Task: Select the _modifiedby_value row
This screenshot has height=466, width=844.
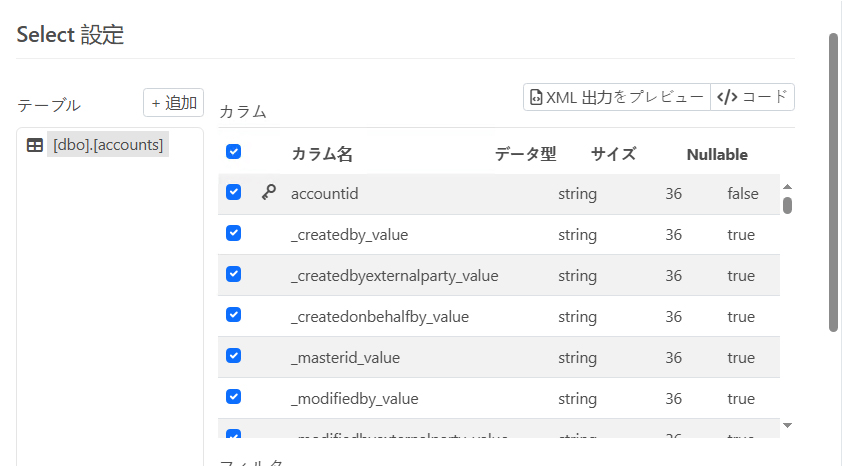Action: pyautogui.click(x=354, y=399)
